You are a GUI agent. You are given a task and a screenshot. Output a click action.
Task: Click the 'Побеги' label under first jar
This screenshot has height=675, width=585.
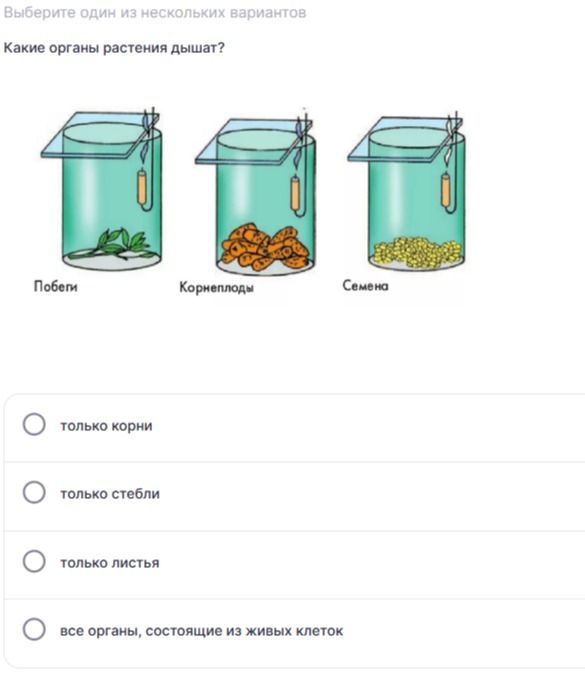tap(56, 286)
